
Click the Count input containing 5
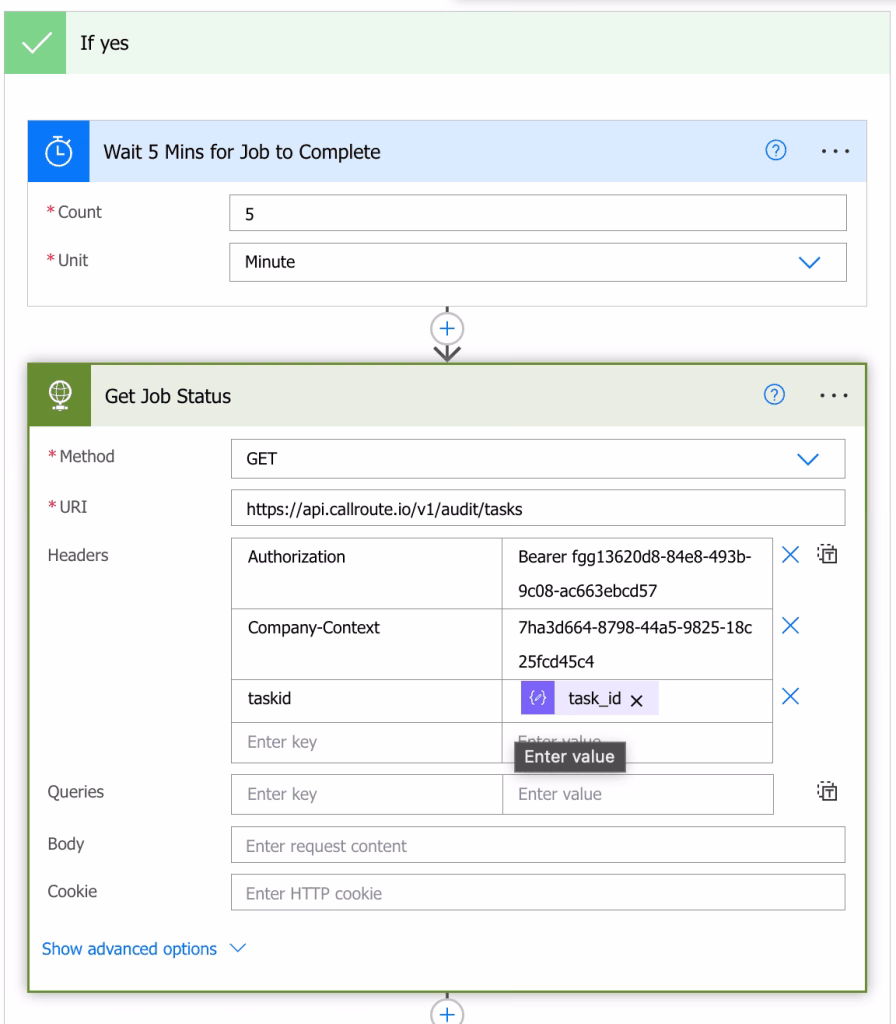click(x=540, y=212)
